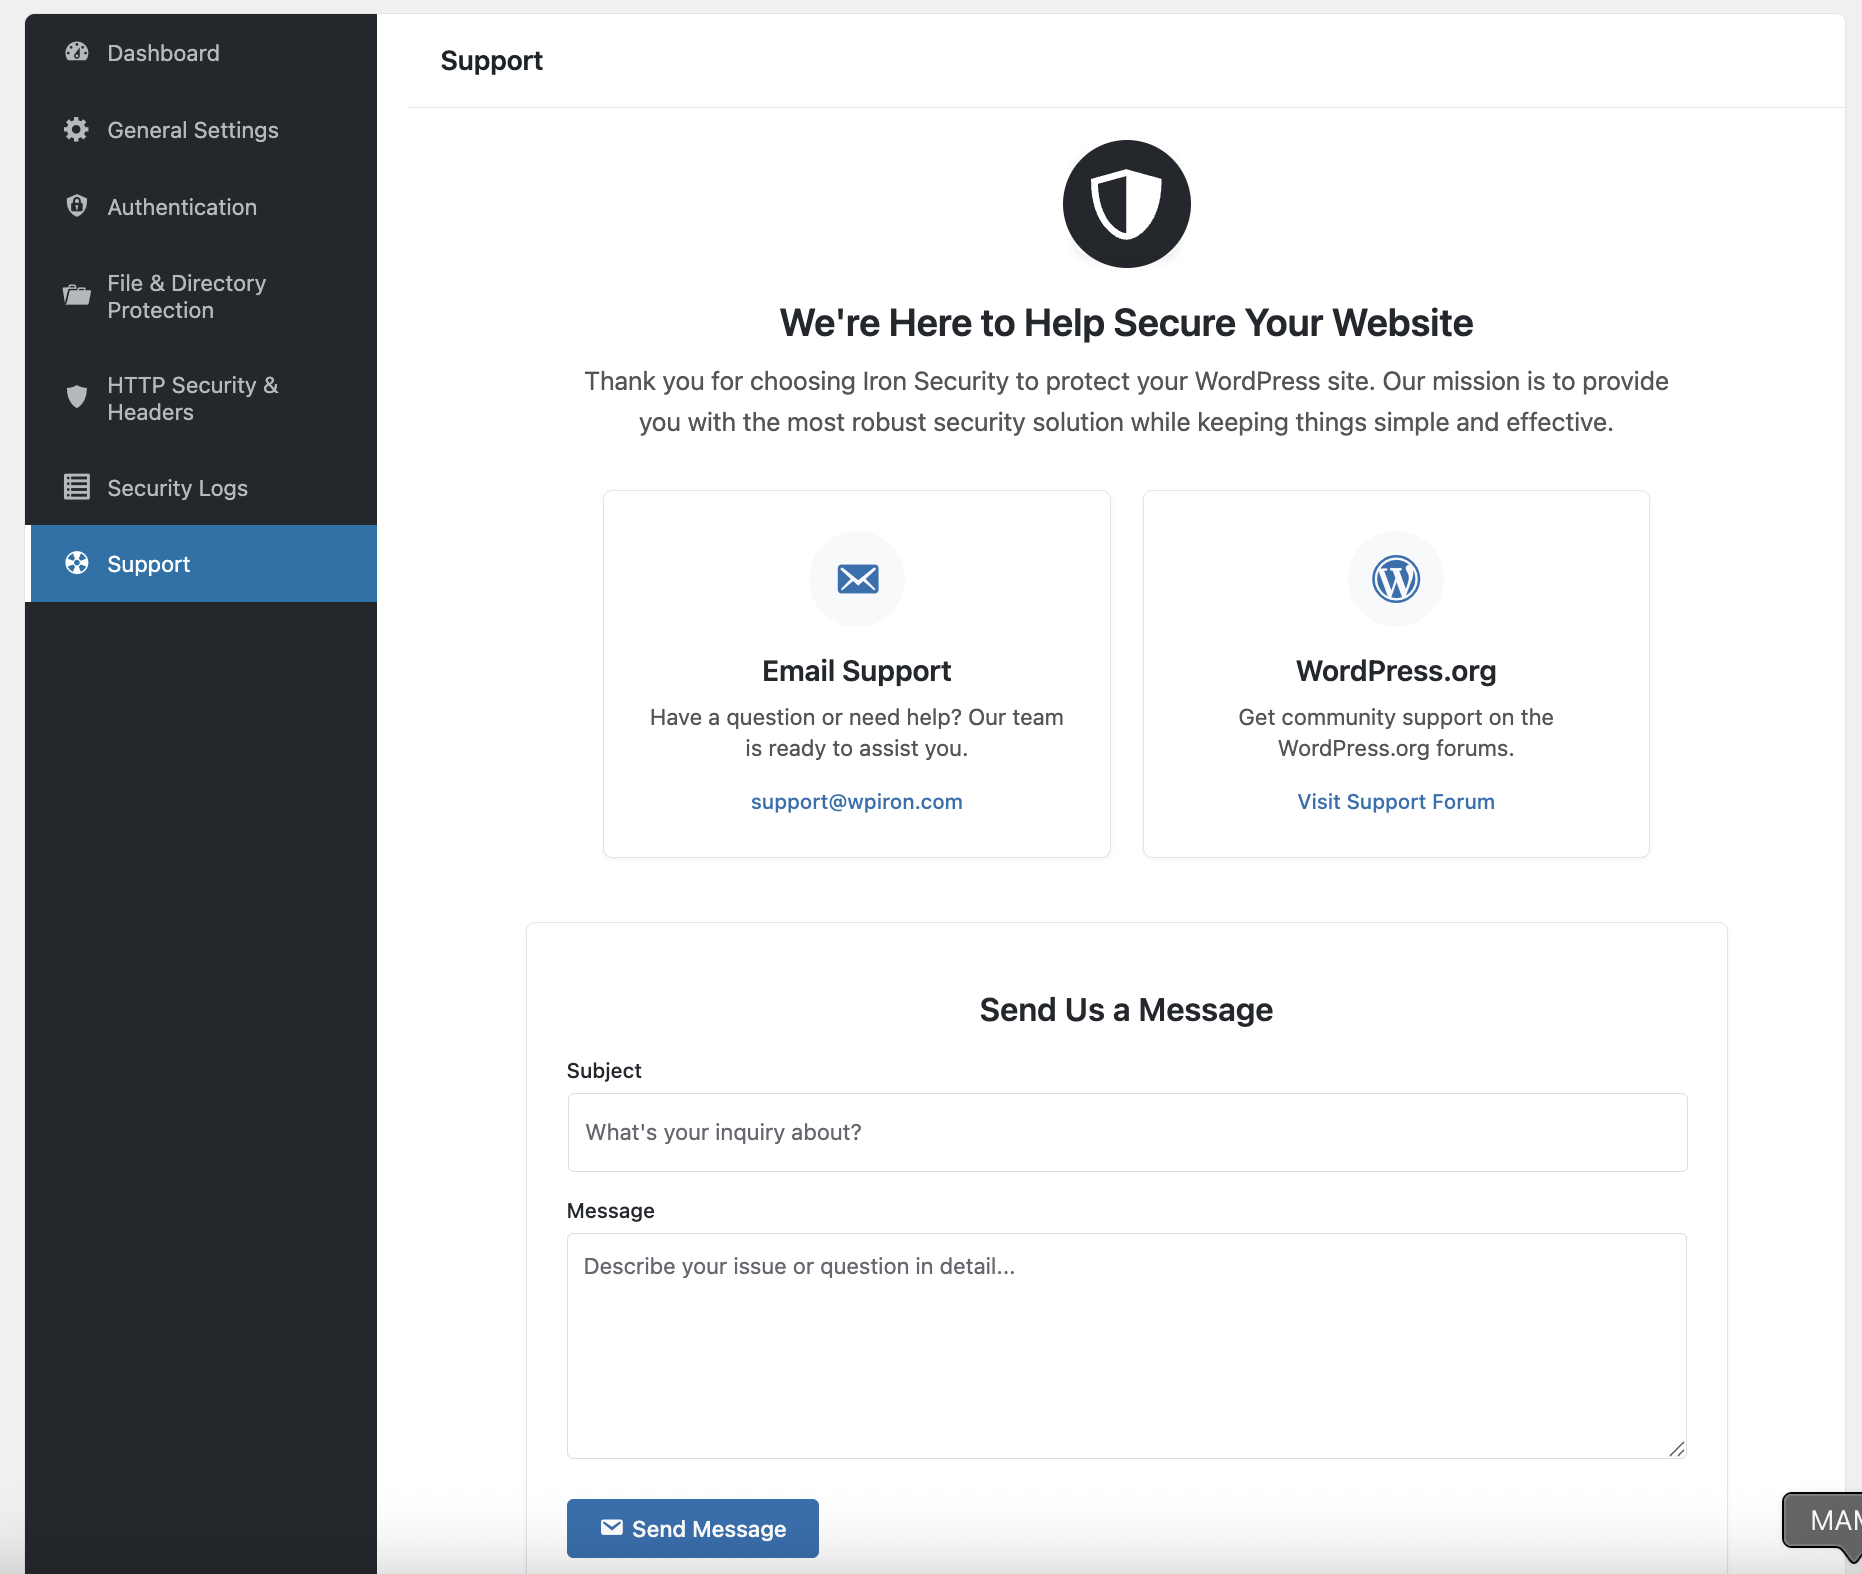Open the Authentication section

click(182, 207)
